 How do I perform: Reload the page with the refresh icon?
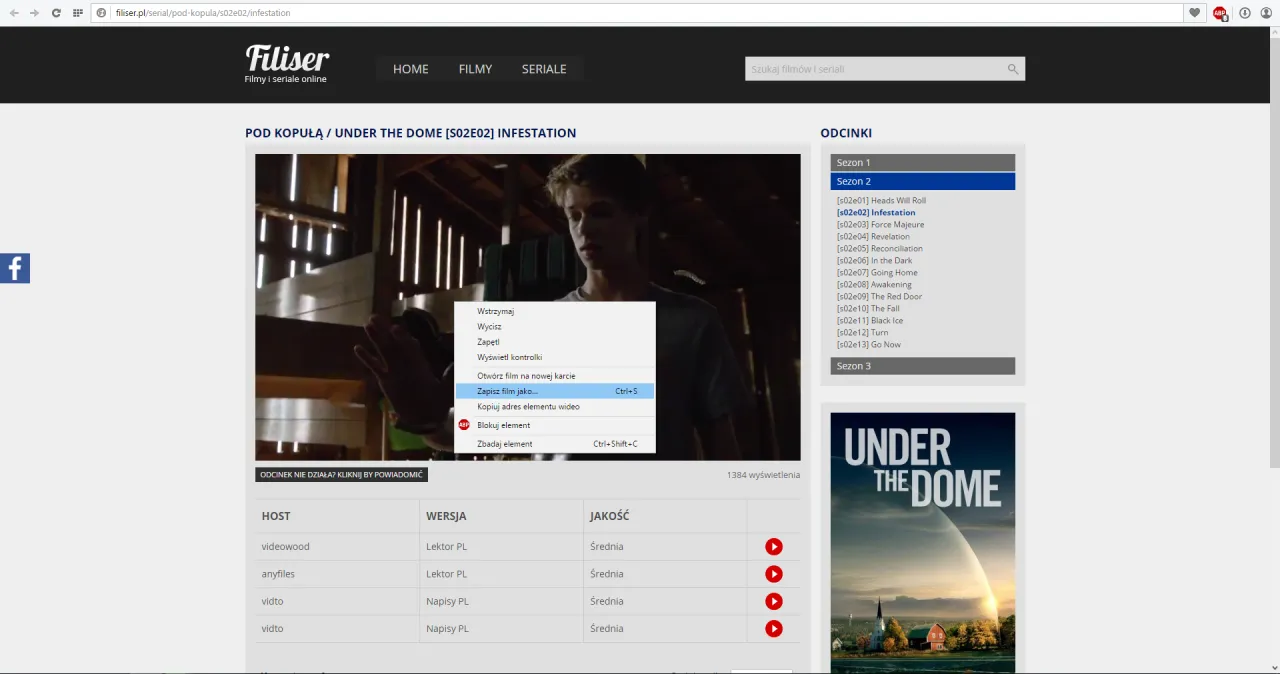tap(56, 13)
